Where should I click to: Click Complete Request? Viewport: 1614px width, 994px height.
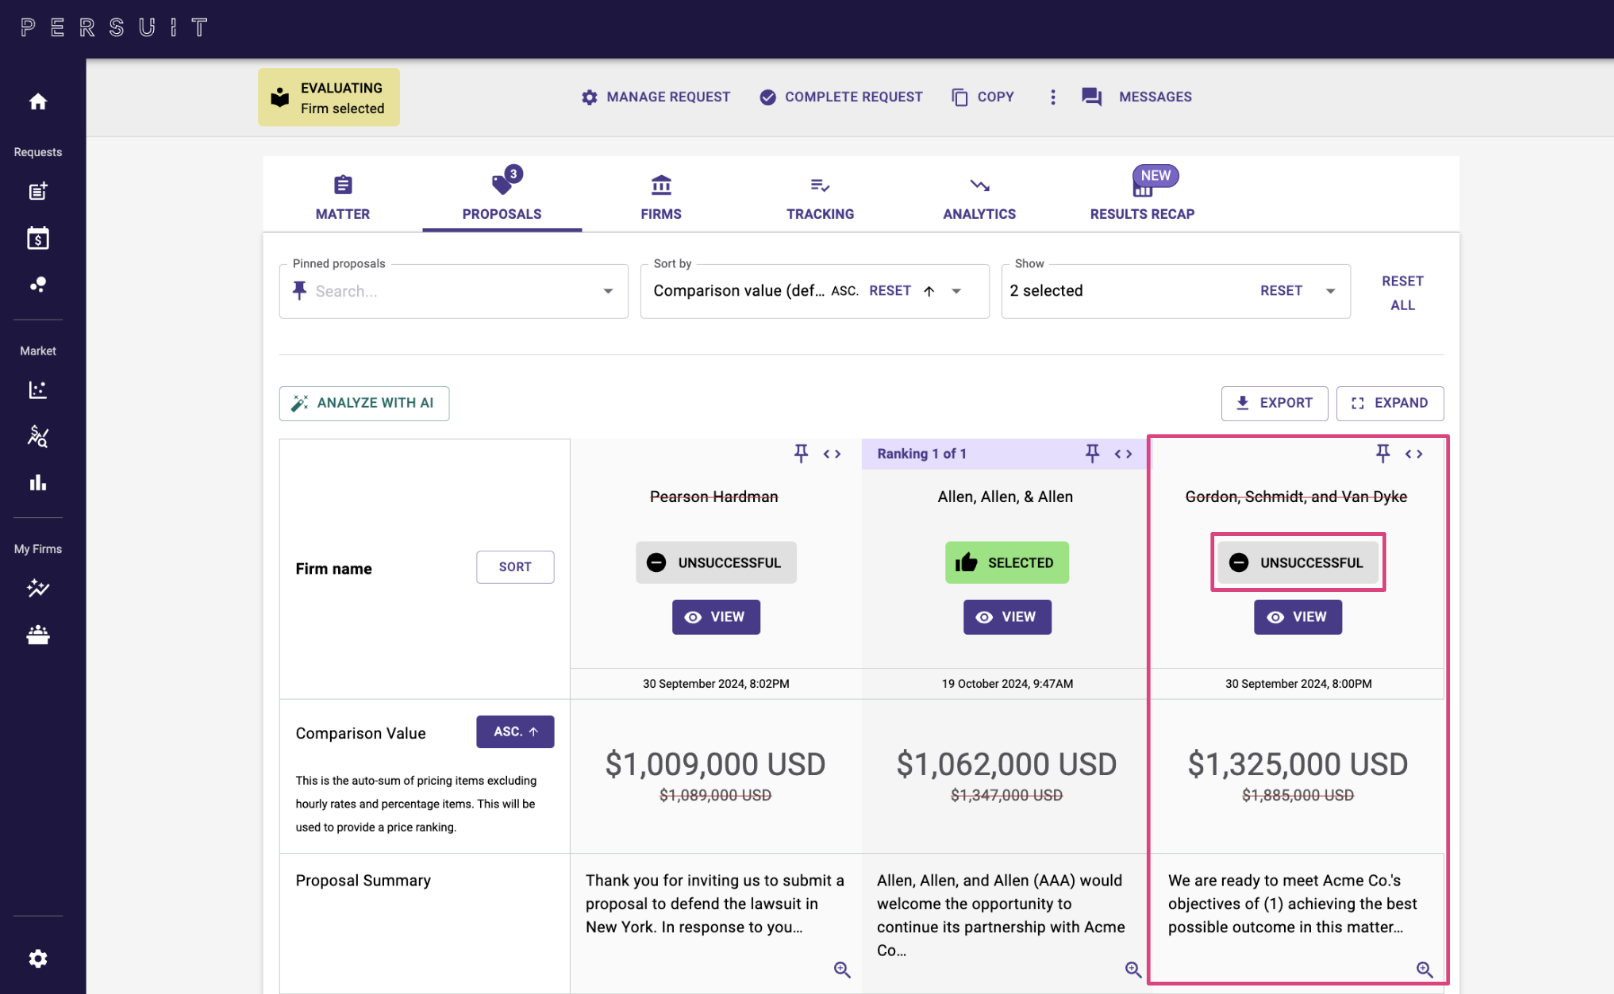841,97
